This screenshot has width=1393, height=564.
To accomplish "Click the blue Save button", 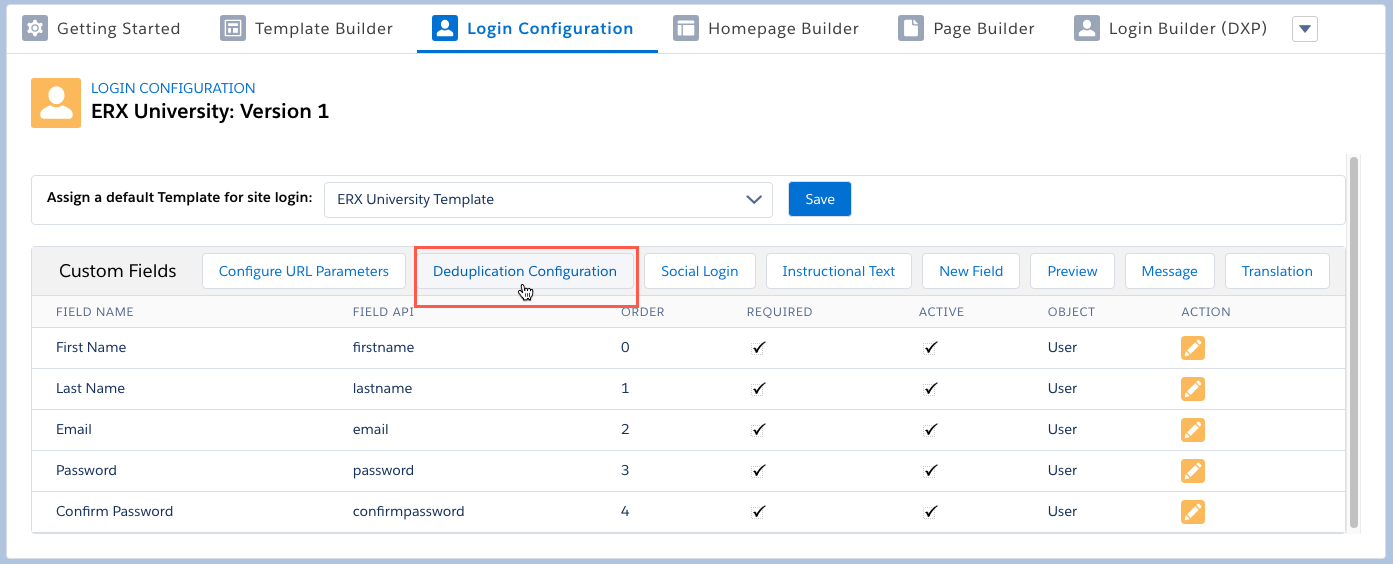I will pos(819,199).
